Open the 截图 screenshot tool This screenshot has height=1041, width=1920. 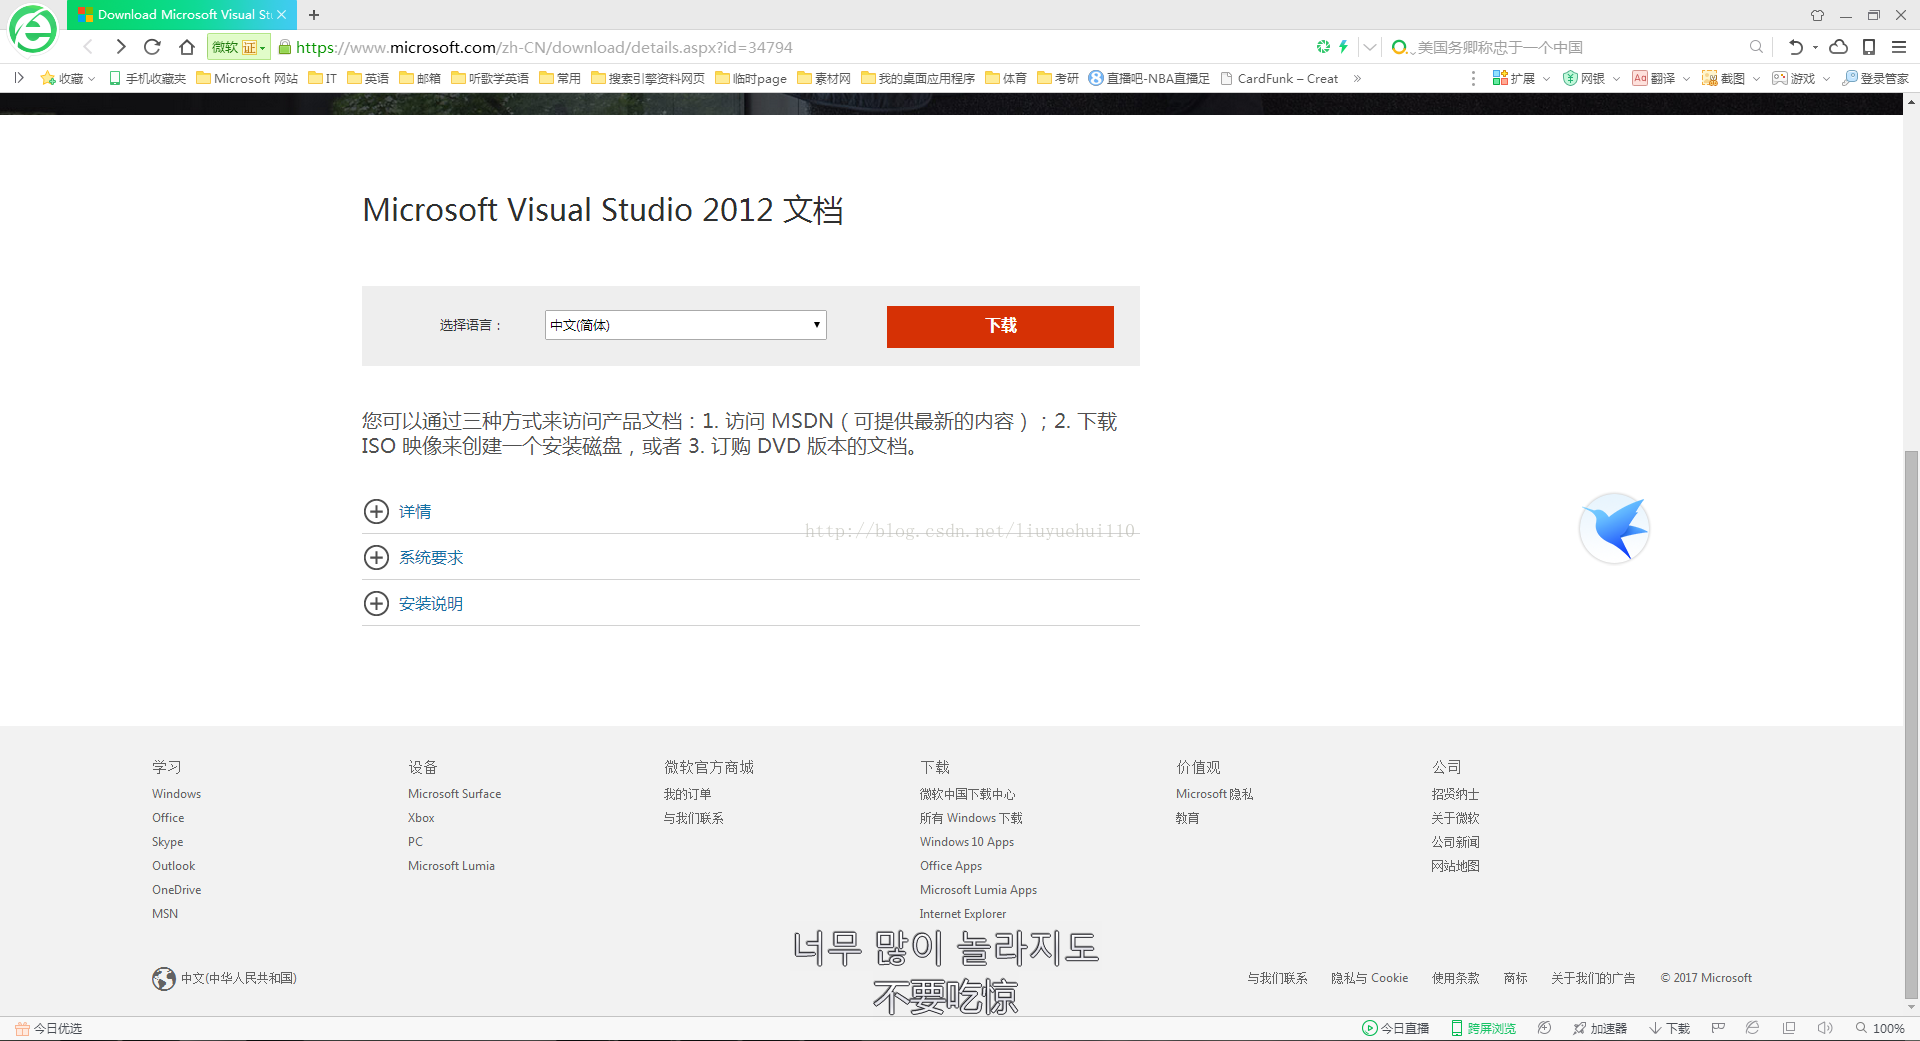pos(1731,78)
